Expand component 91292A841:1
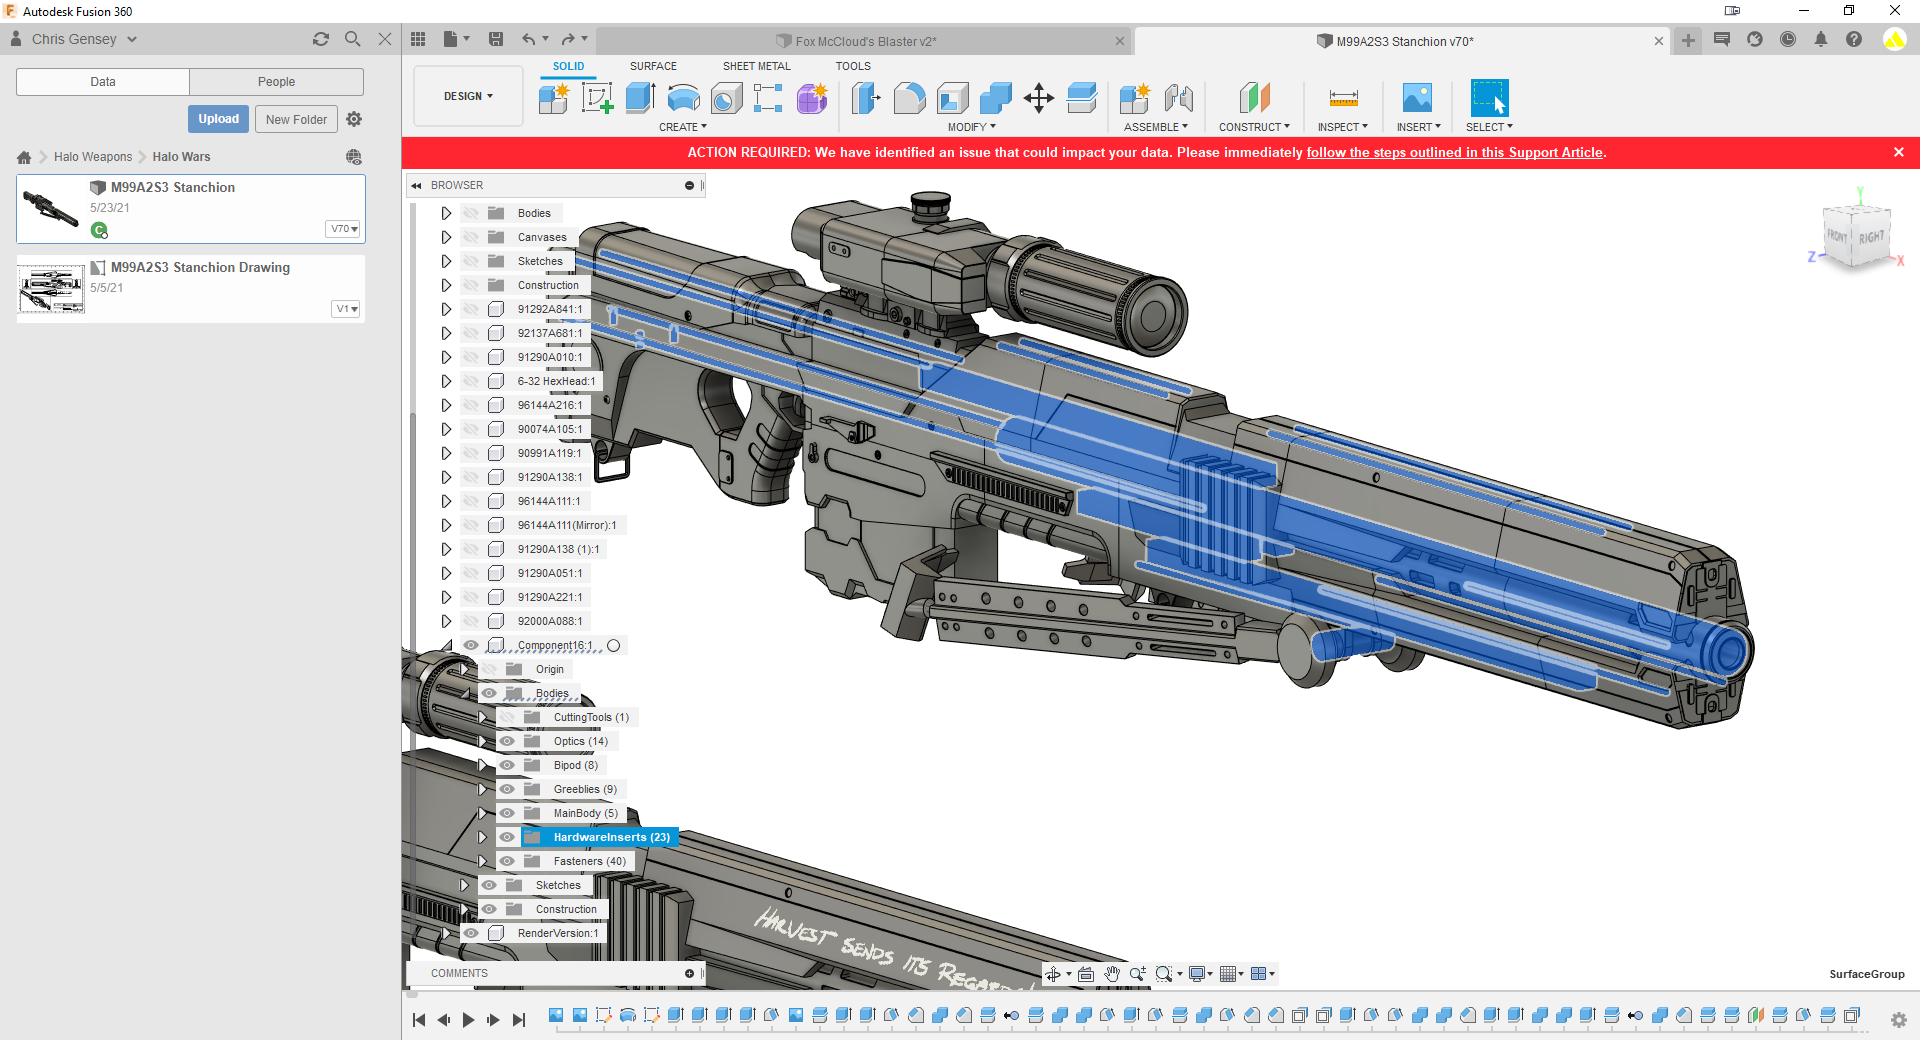This screenshot has height=1040, width=1920. click(x=446, y=309)
